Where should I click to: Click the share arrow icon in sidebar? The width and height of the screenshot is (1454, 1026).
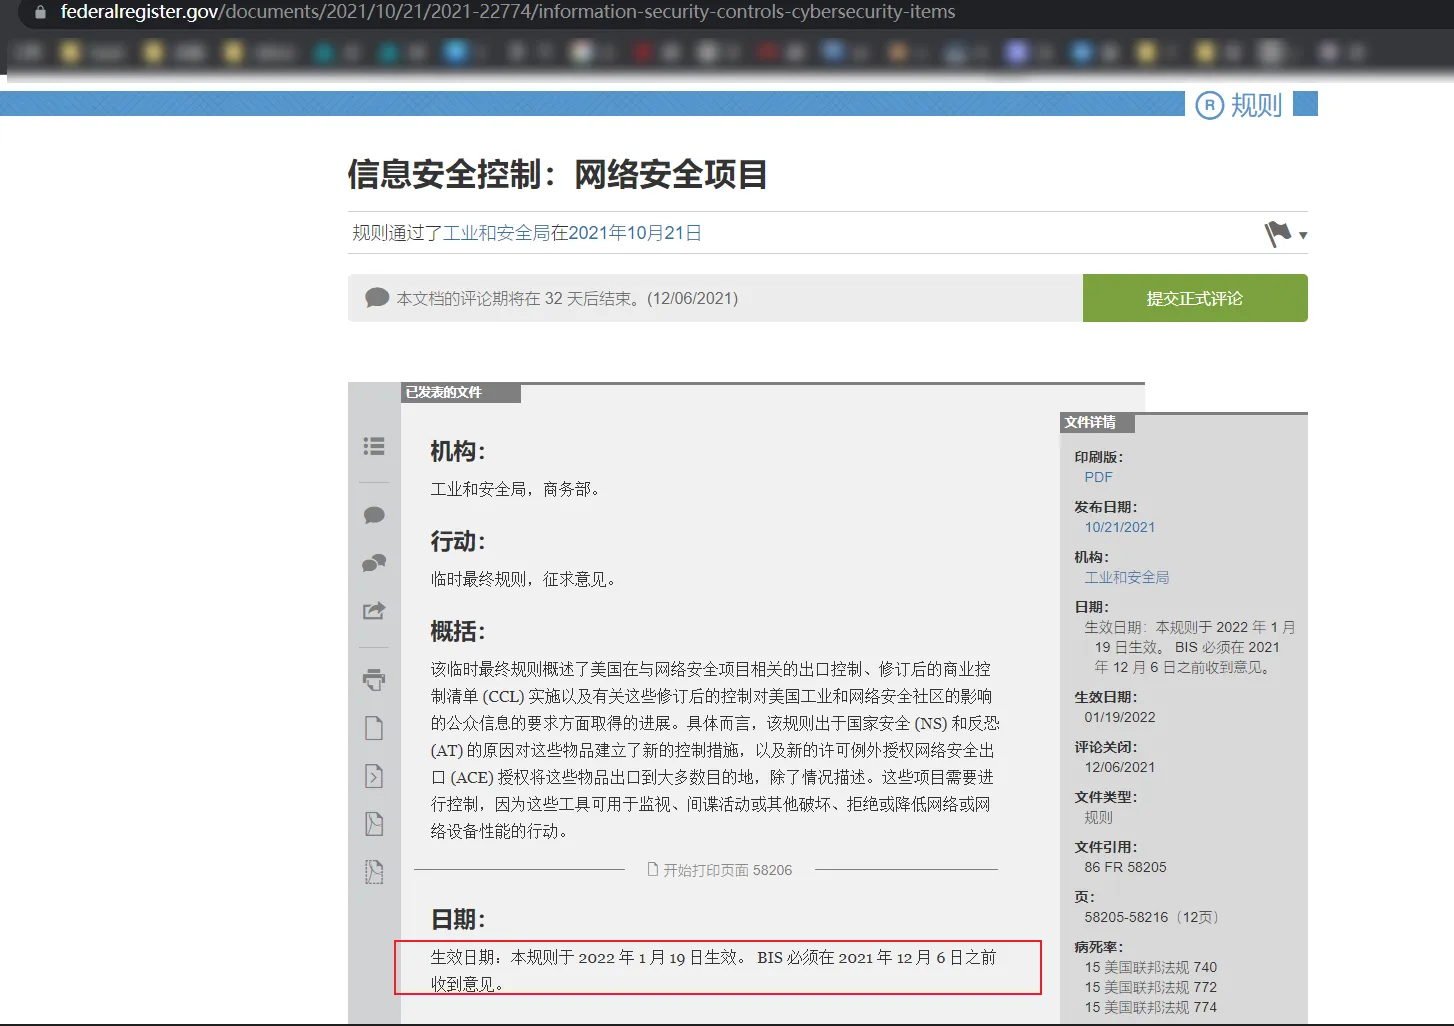pyautogui.click(x=374, y=611)
